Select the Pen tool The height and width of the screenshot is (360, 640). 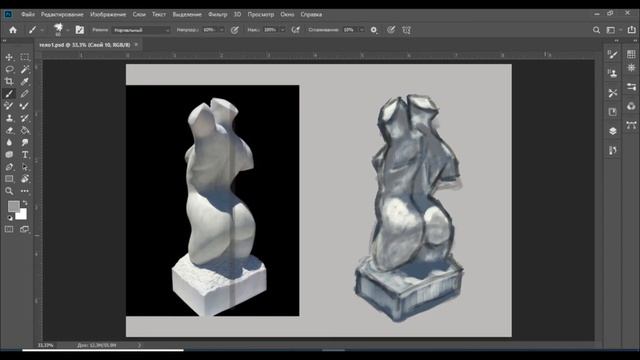tap(9, 167)
